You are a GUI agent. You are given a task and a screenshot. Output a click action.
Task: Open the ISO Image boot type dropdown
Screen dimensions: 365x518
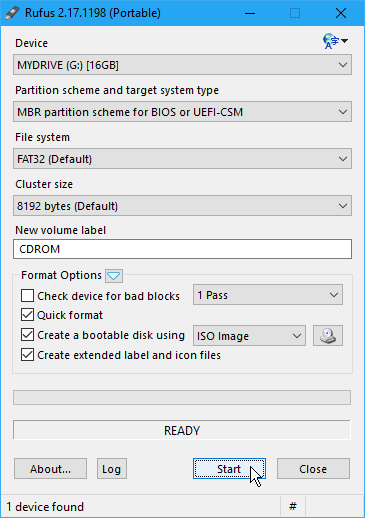pos(249,336)
